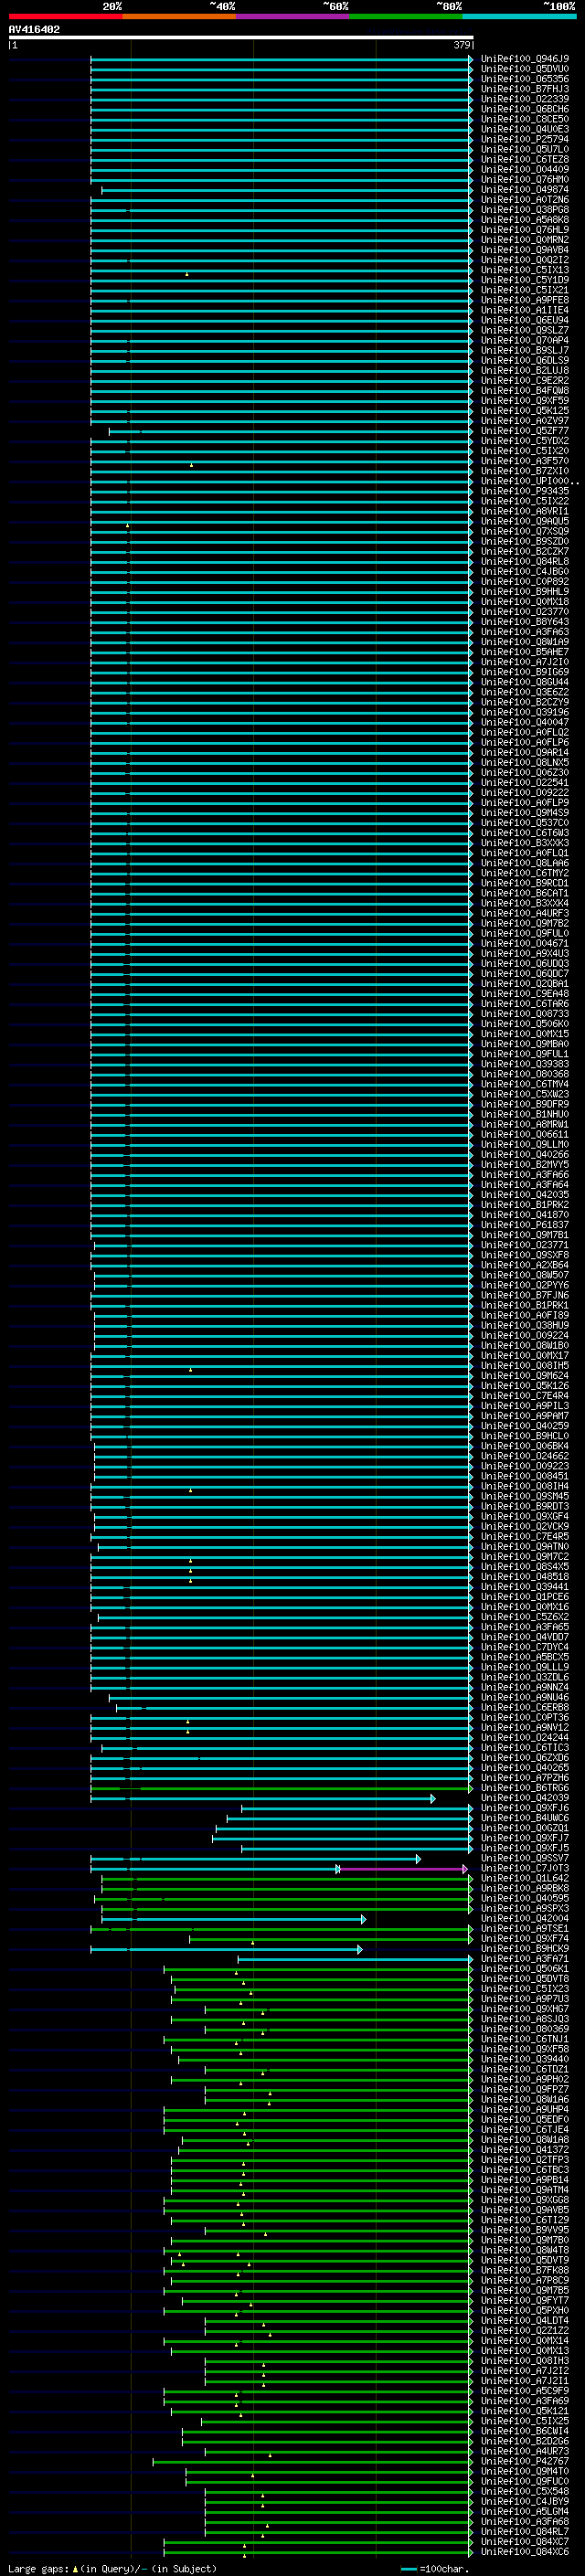Screen dimensions: 585x2576
Task: Click label UniRef100_Q42039
Action: pyautogui.click(x=524, y=1798)
